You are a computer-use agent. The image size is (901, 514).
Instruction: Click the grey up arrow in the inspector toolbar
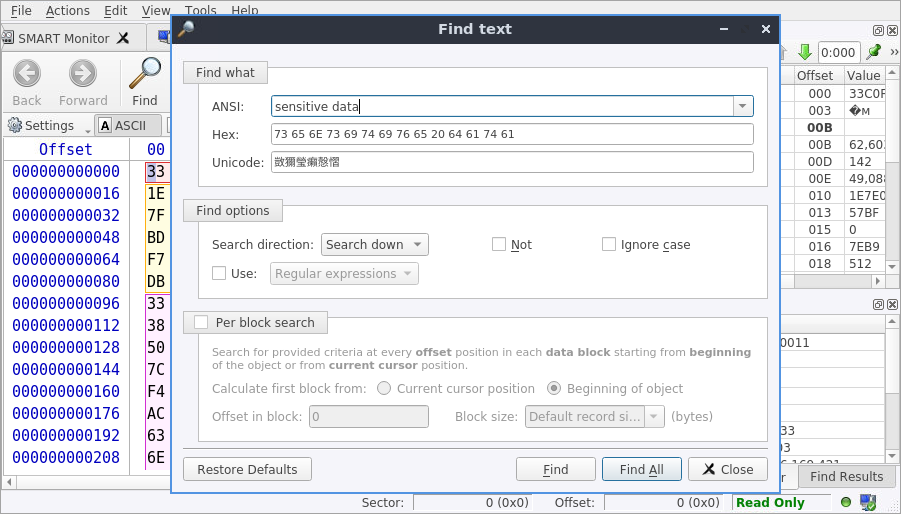click(784, 52)
